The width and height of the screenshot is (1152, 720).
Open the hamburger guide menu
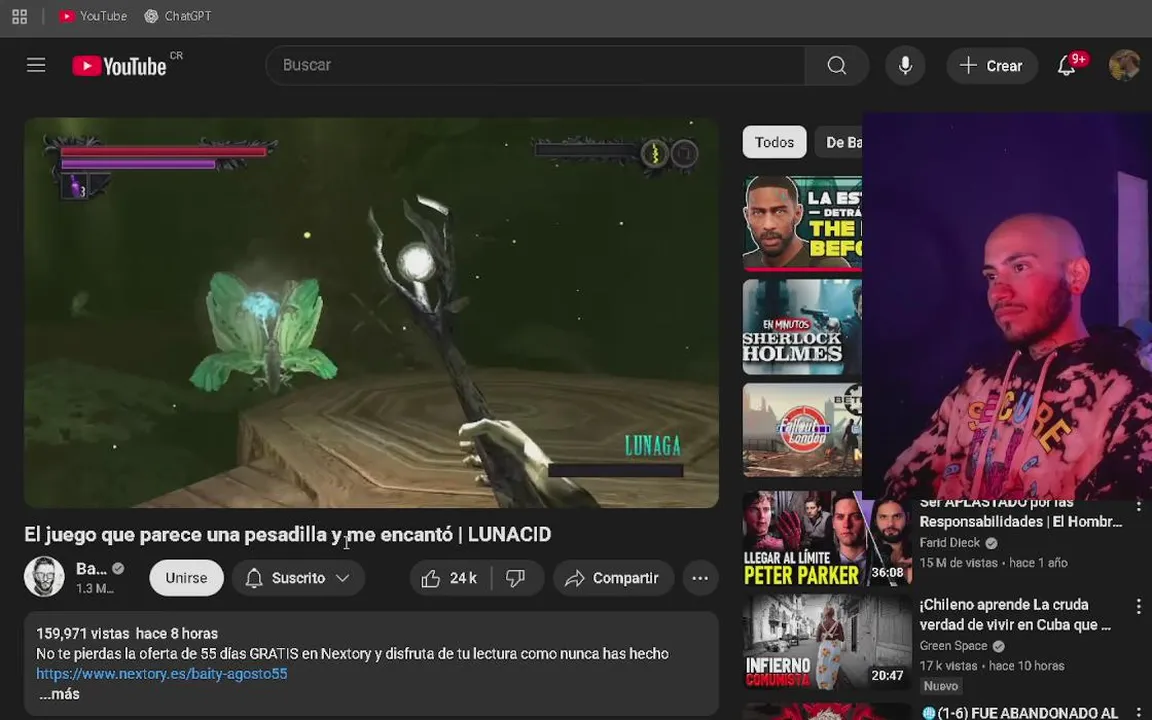point(36,65)
